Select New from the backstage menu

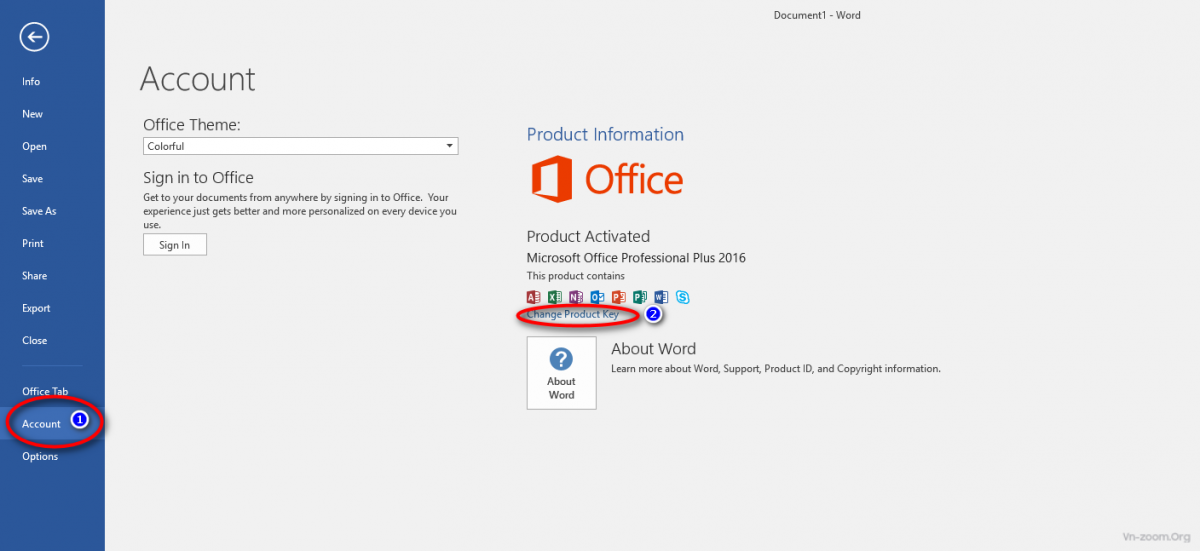32,114
